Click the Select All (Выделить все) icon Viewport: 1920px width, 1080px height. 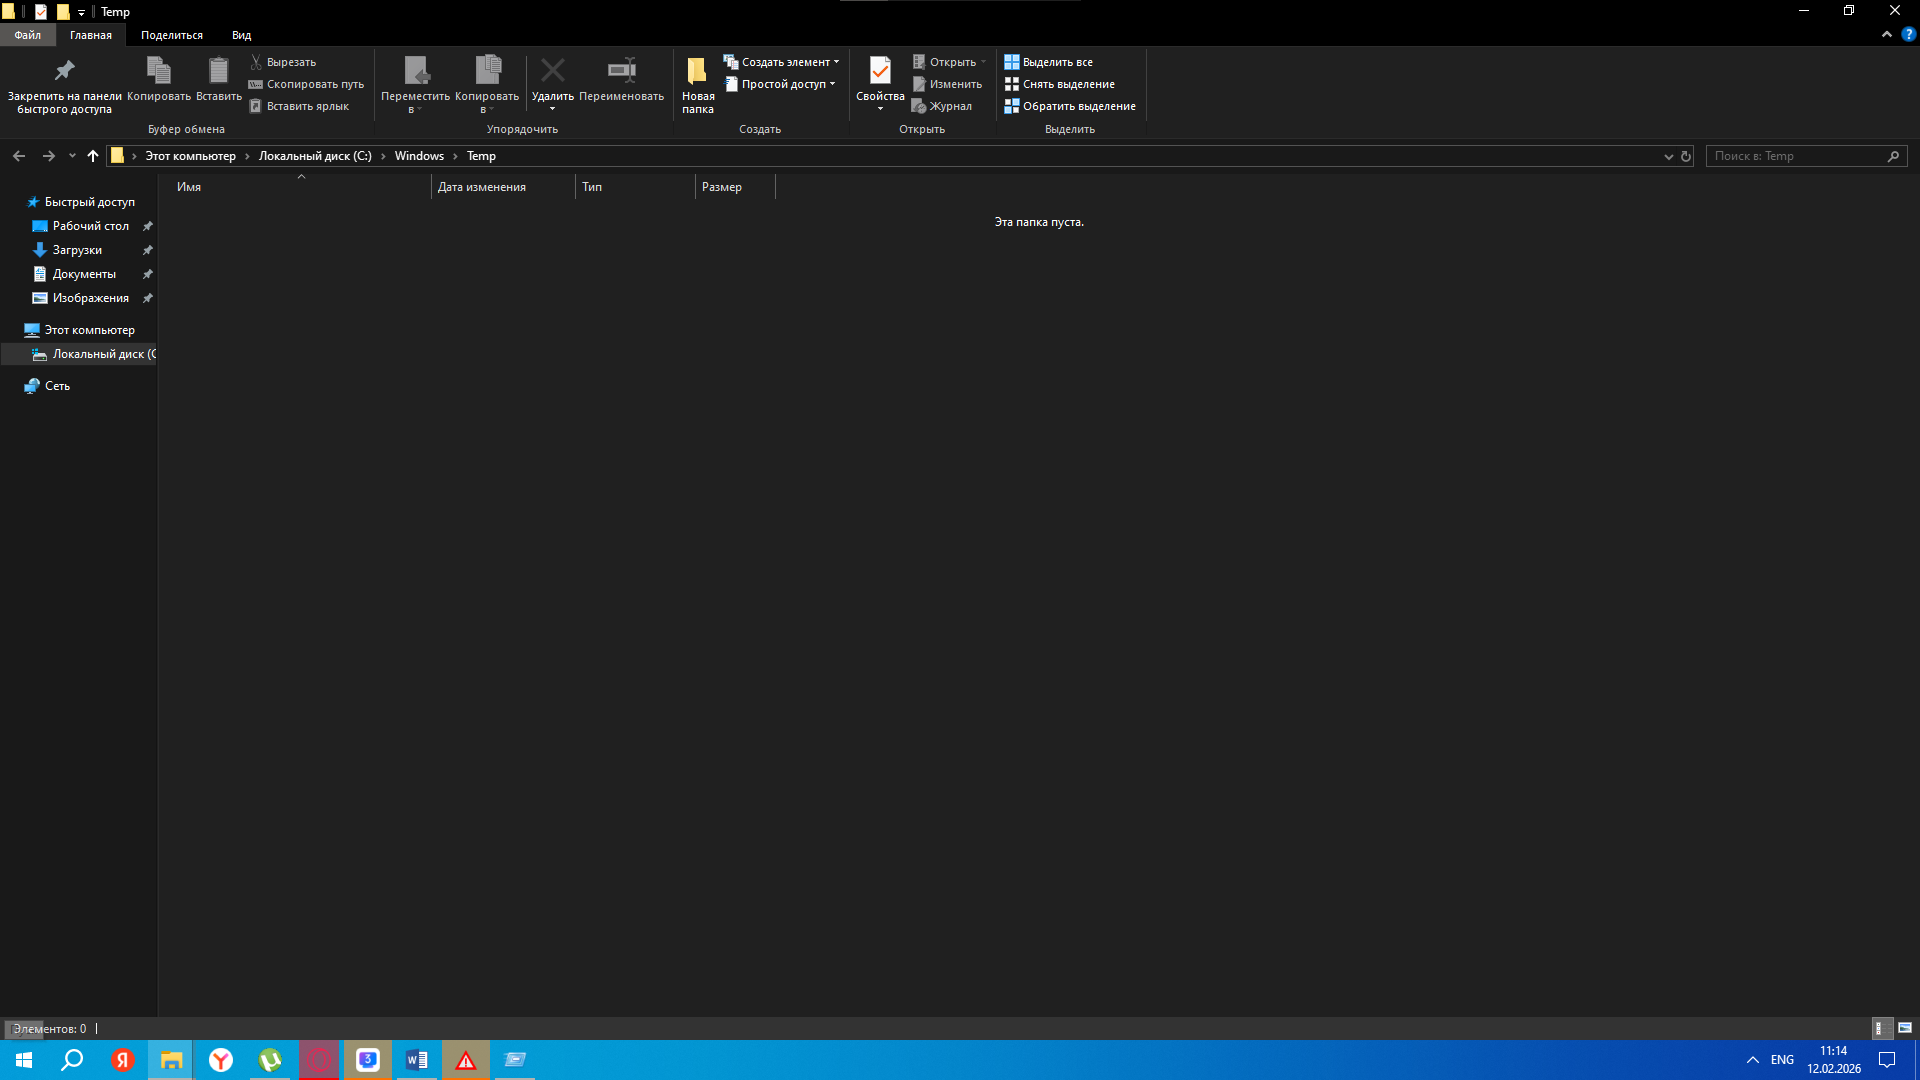point(1011,62)
